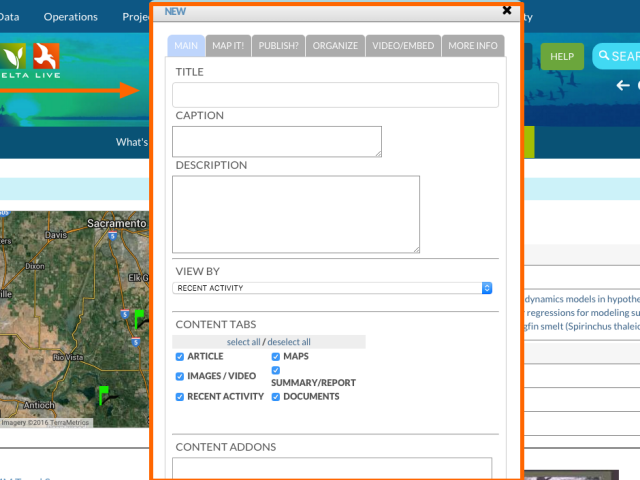Select the MORE INFO tab
Screen dimensions: 640x480
pos(473,46)
